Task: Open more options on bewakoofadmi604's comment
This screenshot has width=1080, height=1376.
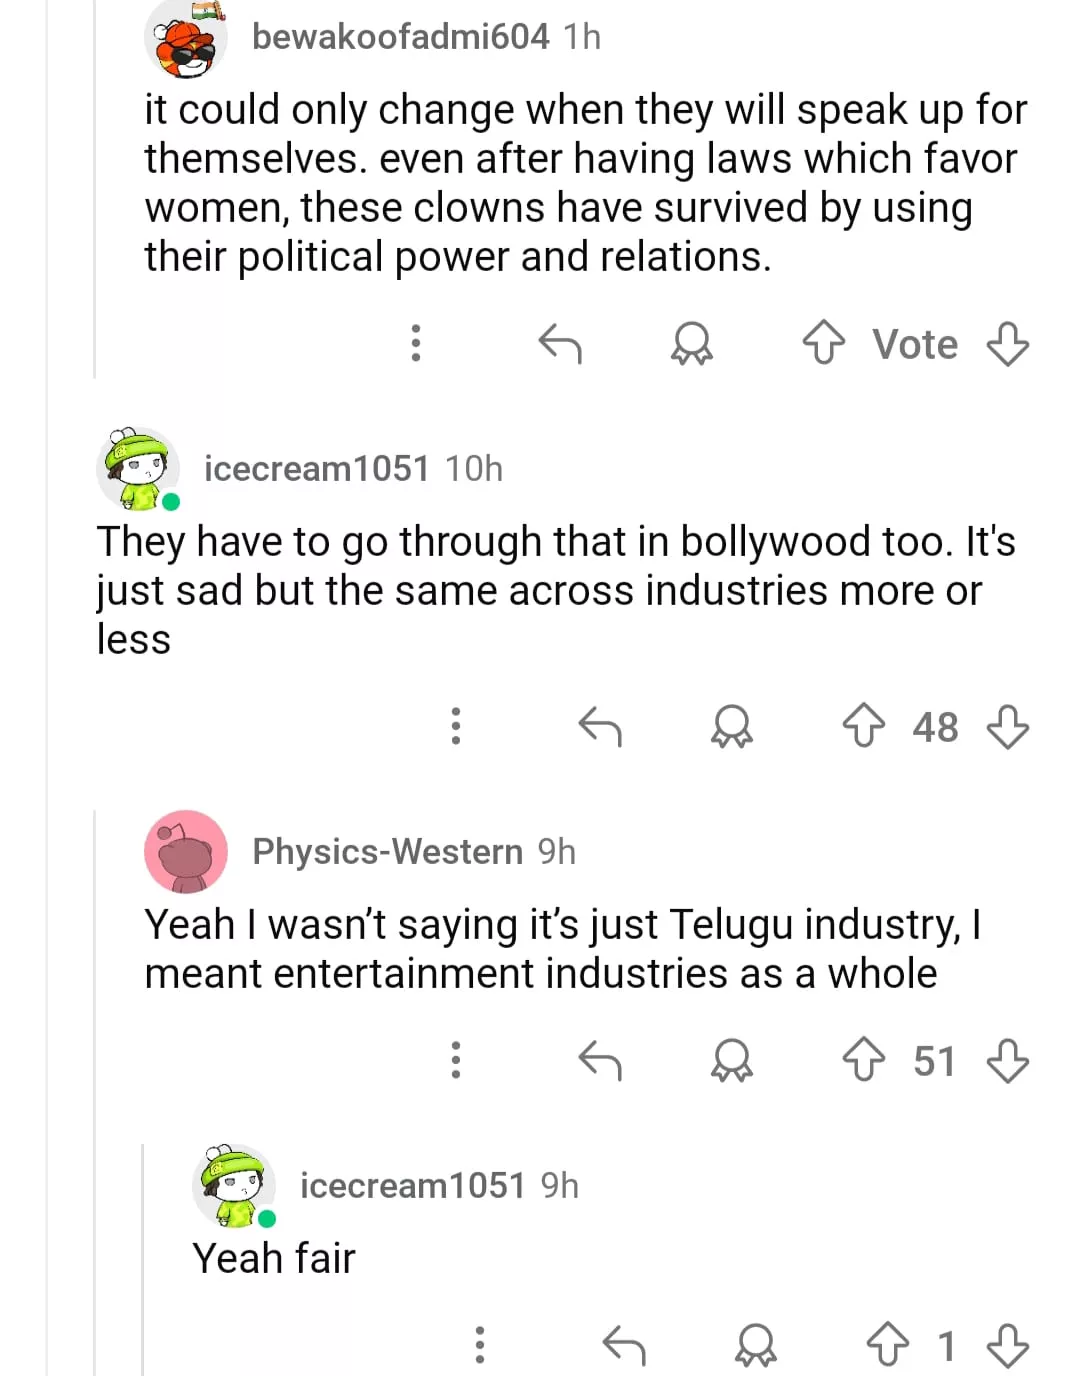Action: (416, 343)
